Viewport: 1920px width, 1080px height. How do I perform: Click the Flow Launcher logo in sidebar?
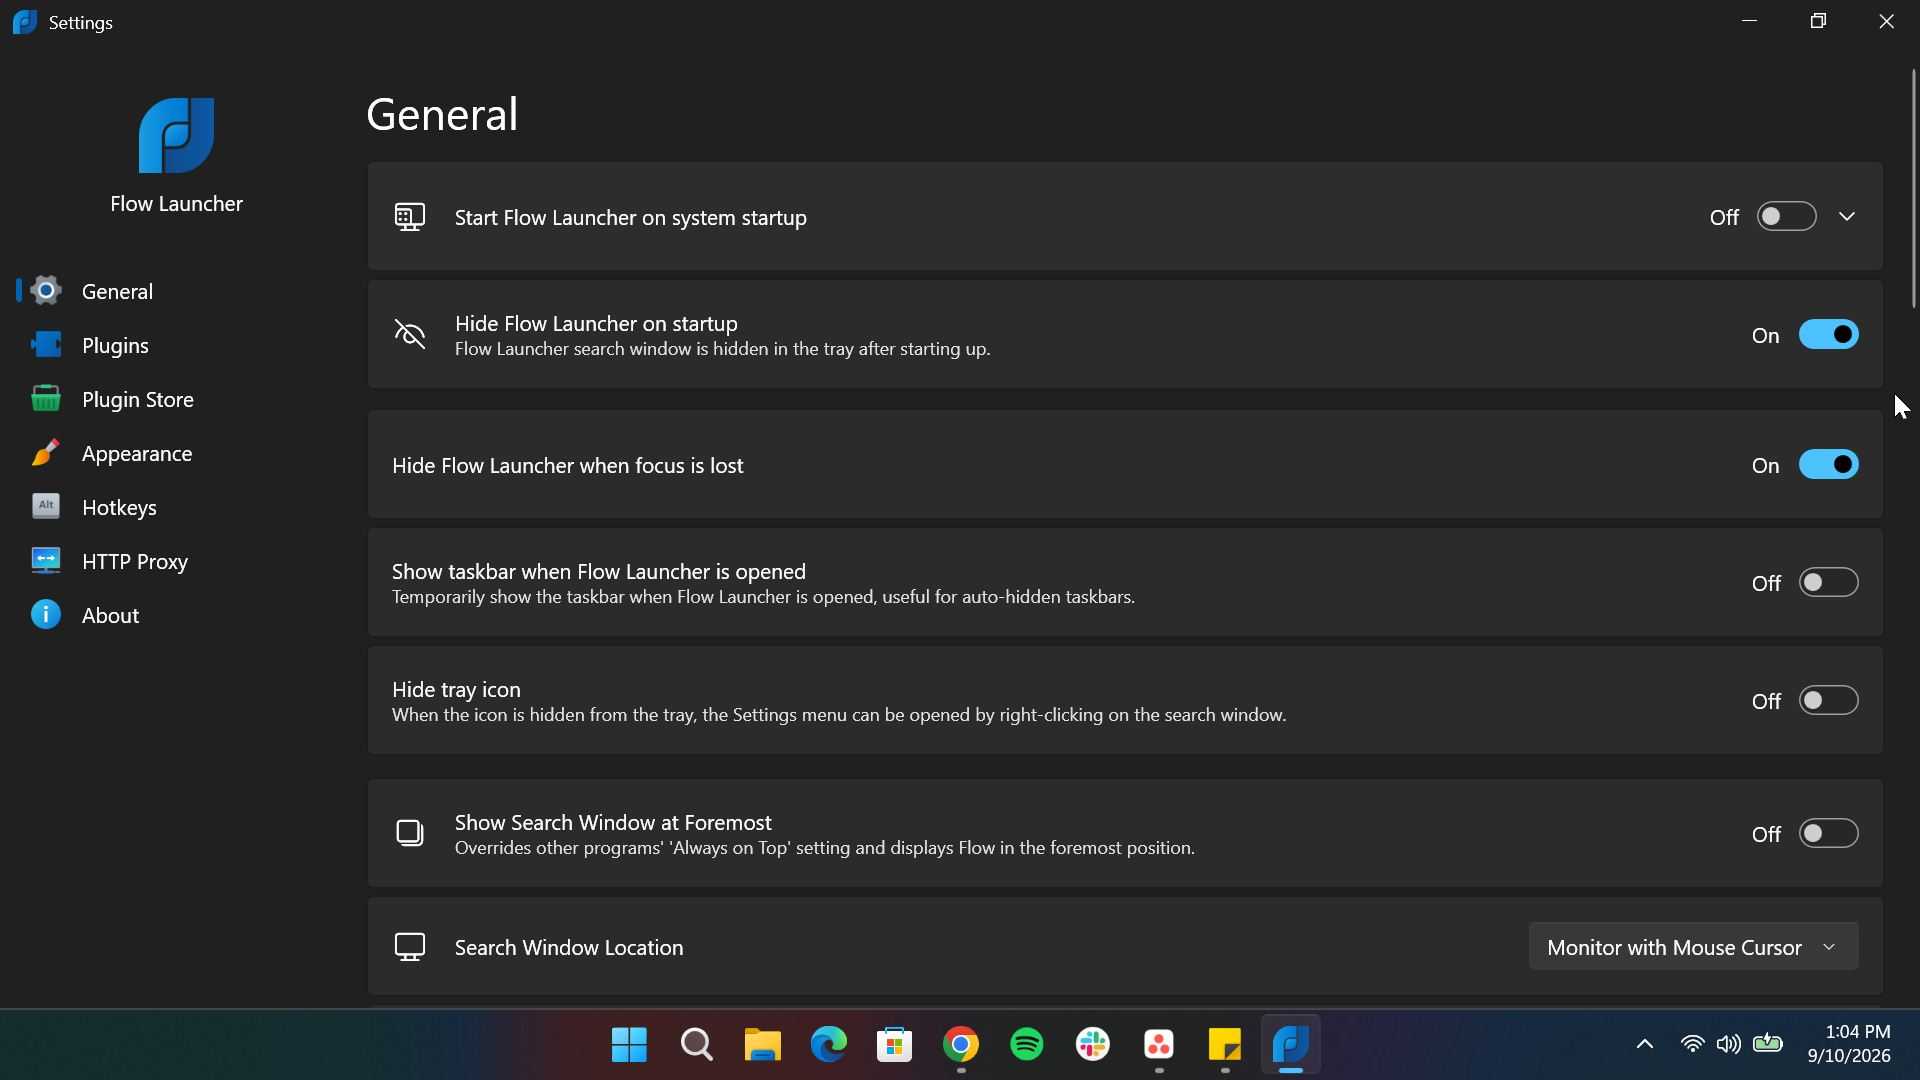click(x=176, y=135)
